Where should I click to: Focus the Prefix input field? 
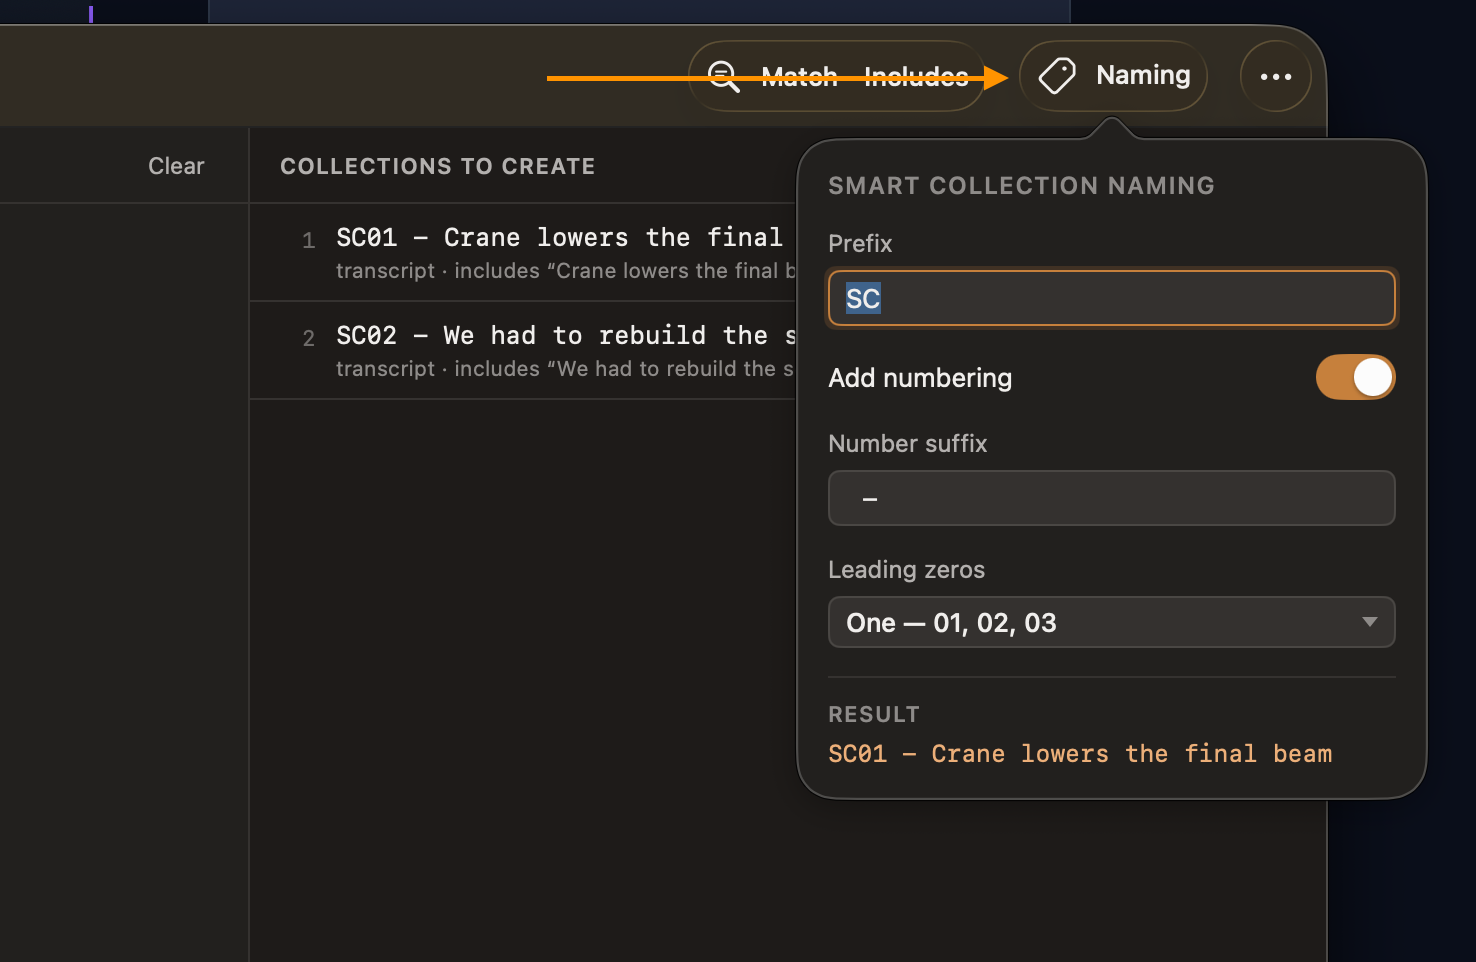tap(1111, 298)
